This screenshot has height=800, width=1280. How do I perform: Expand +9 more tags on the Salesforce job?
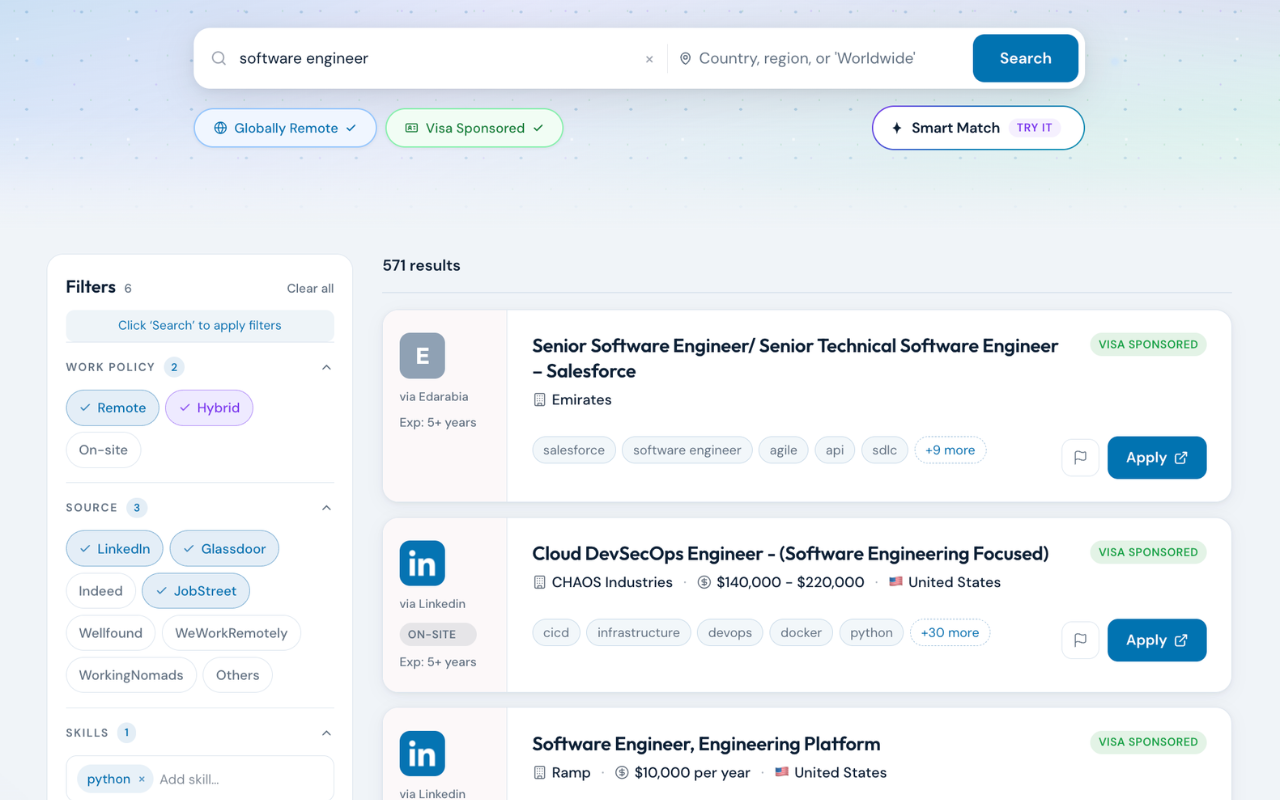[x=950, y=450]
